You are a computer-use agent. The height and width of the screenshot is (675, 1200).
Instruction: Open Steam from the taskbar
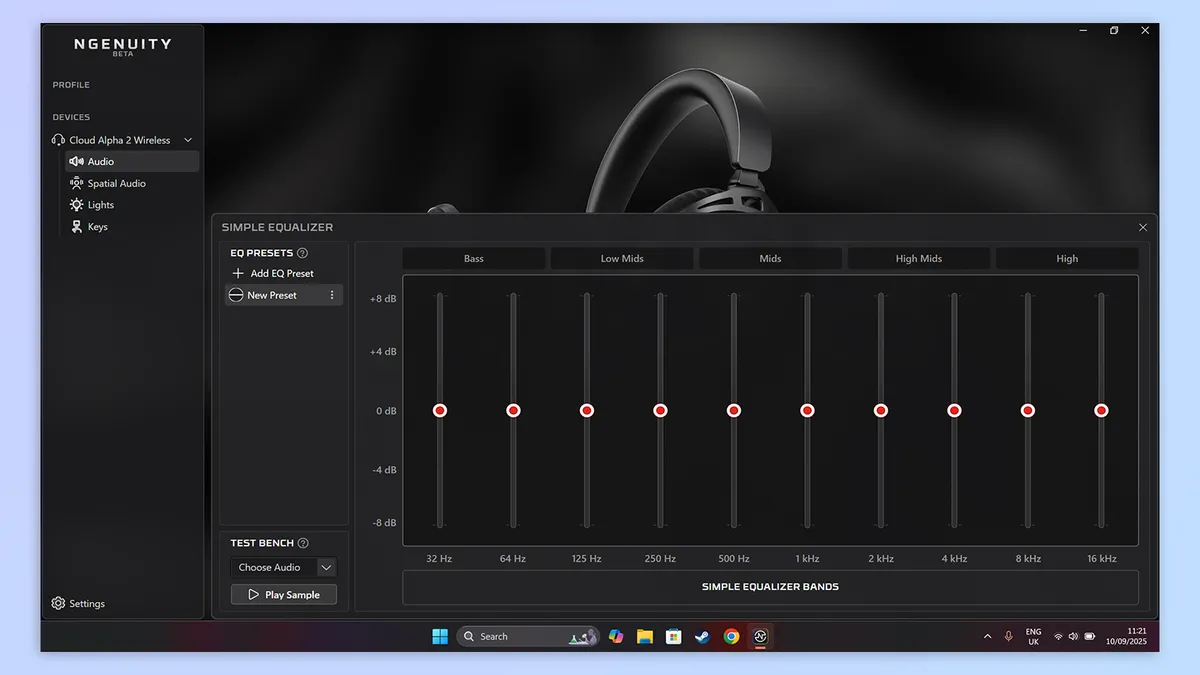coord(702,636)
